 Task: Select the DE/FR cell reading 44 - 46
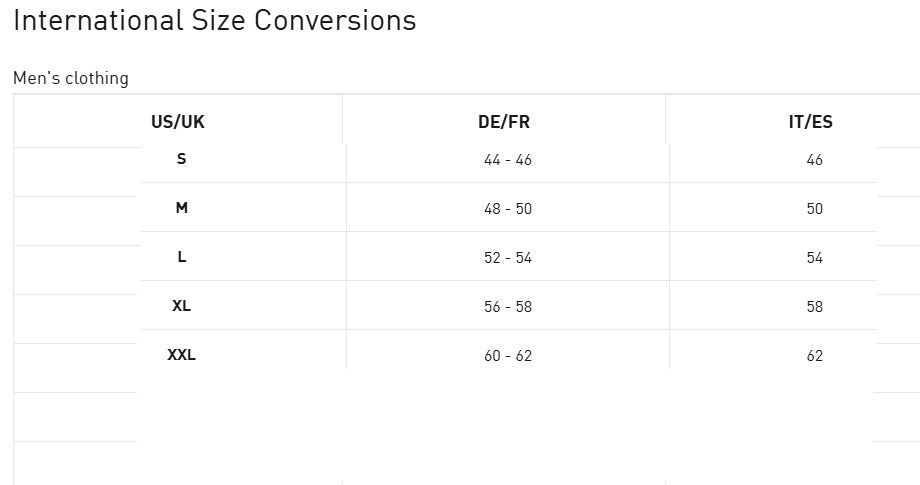pos(508,160)
